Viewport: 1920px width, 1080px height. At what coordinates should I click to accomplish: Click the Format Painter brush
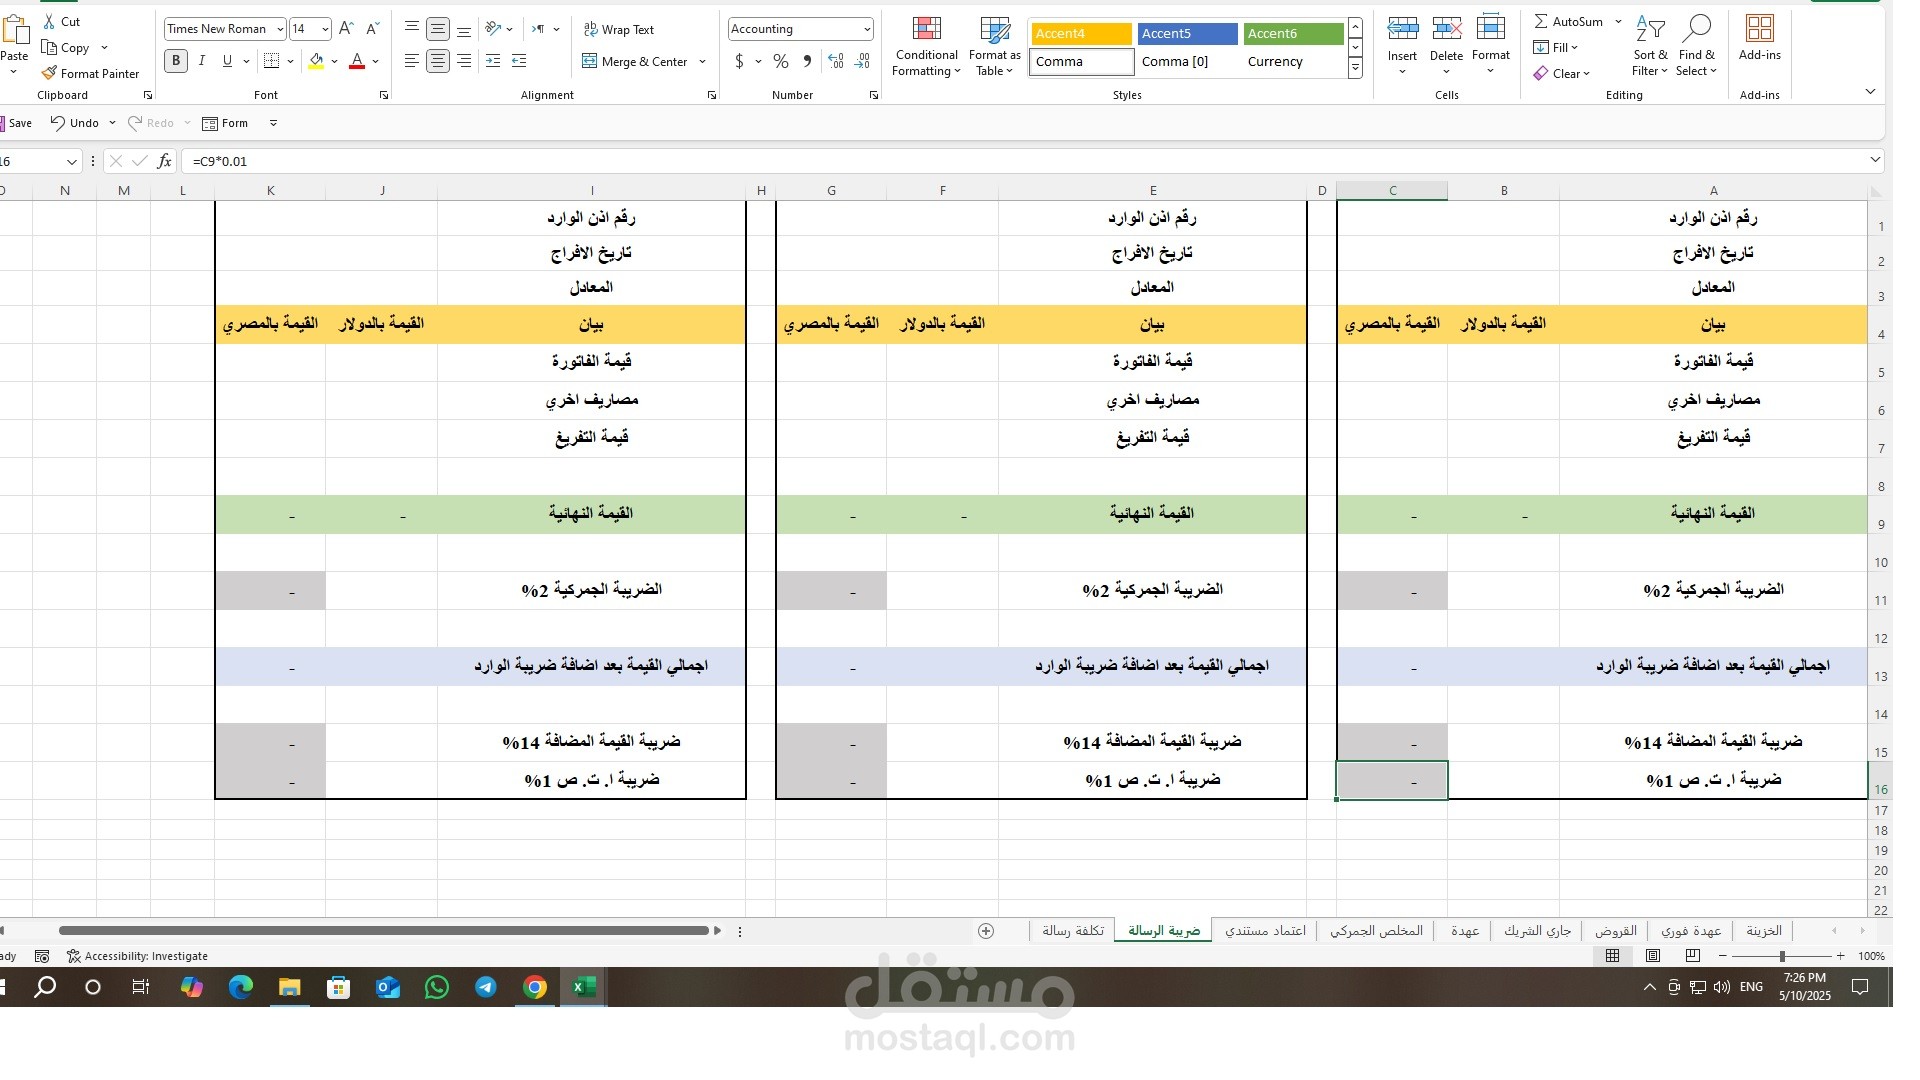tap(49, 73)
